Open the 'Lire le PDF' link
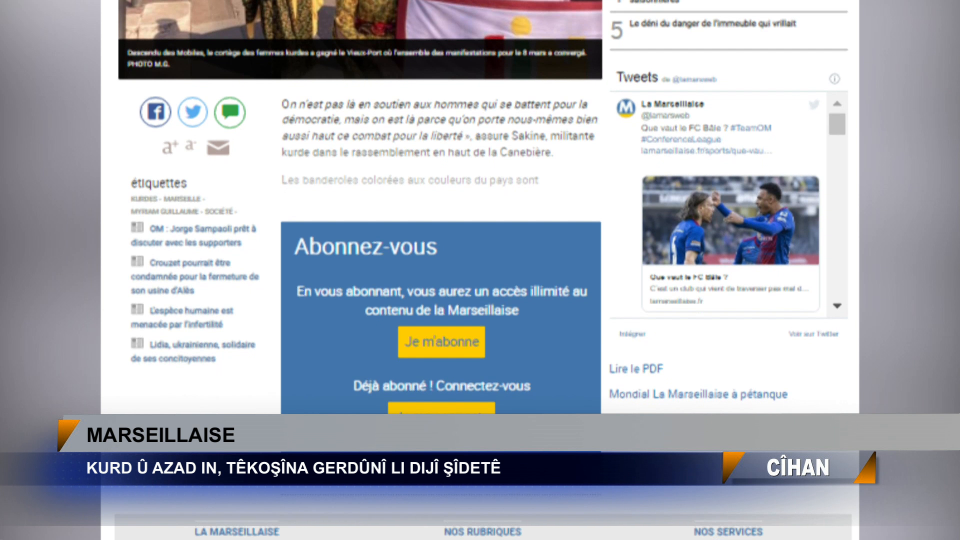 (x=636, y=369)
